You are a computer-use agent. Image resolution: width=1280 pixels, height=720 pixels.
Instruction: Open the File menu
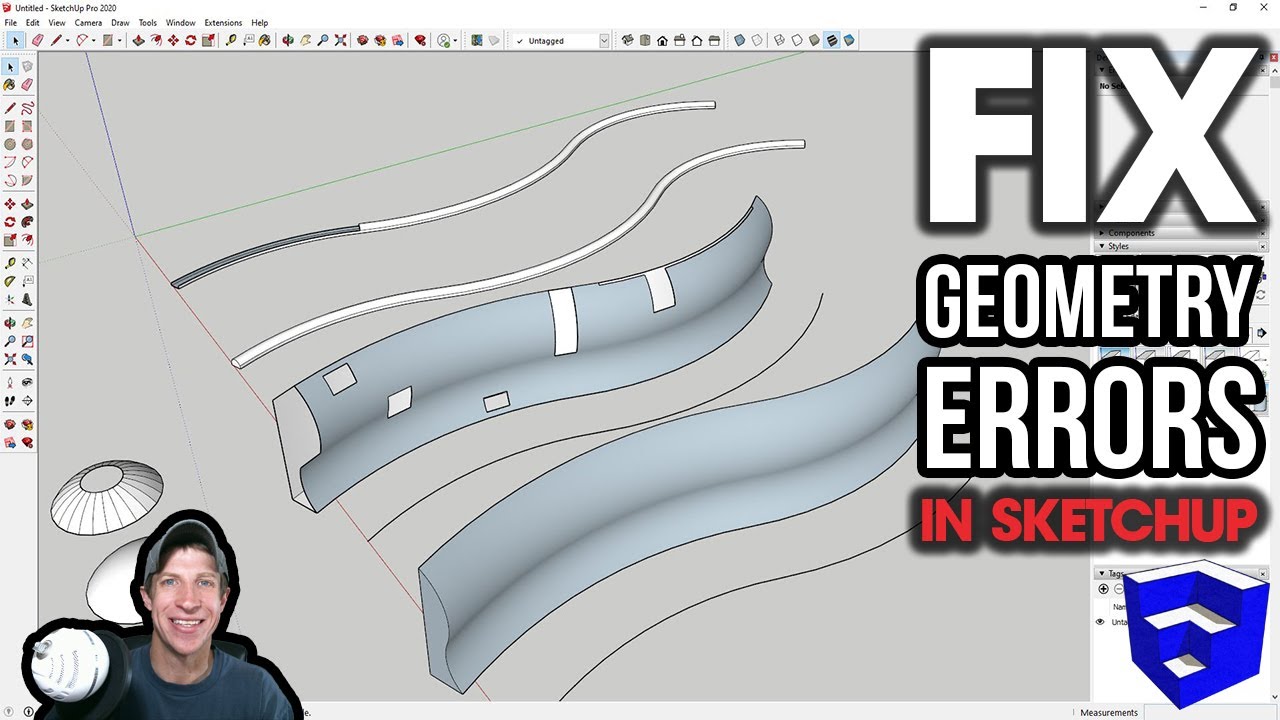pyautogui.click(x=10, y=22)
